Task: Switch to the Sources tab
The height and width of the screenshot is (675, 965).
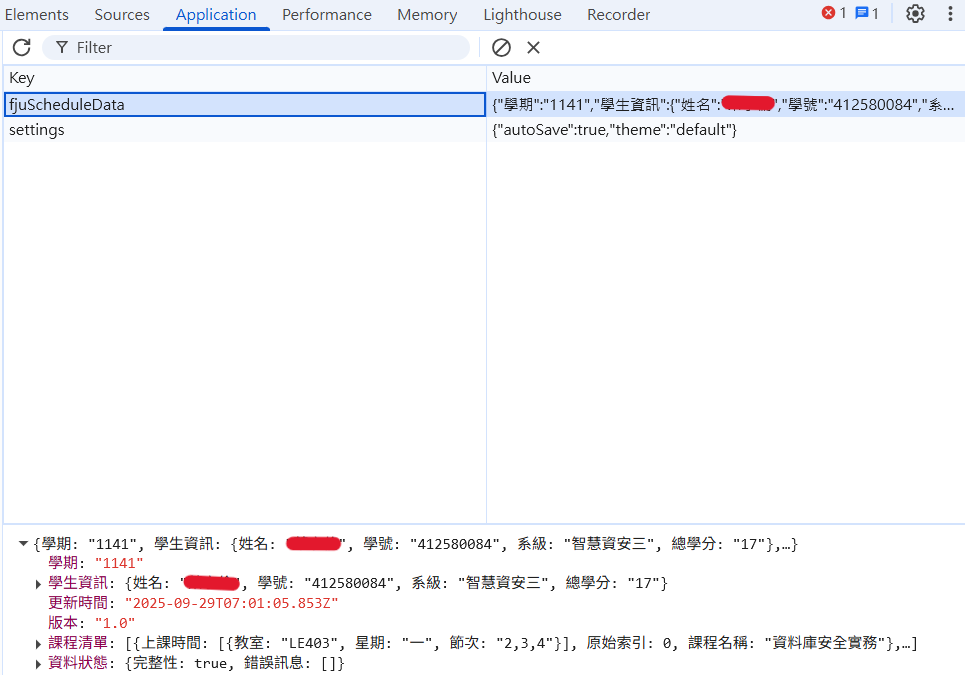Action: point(122,15)
